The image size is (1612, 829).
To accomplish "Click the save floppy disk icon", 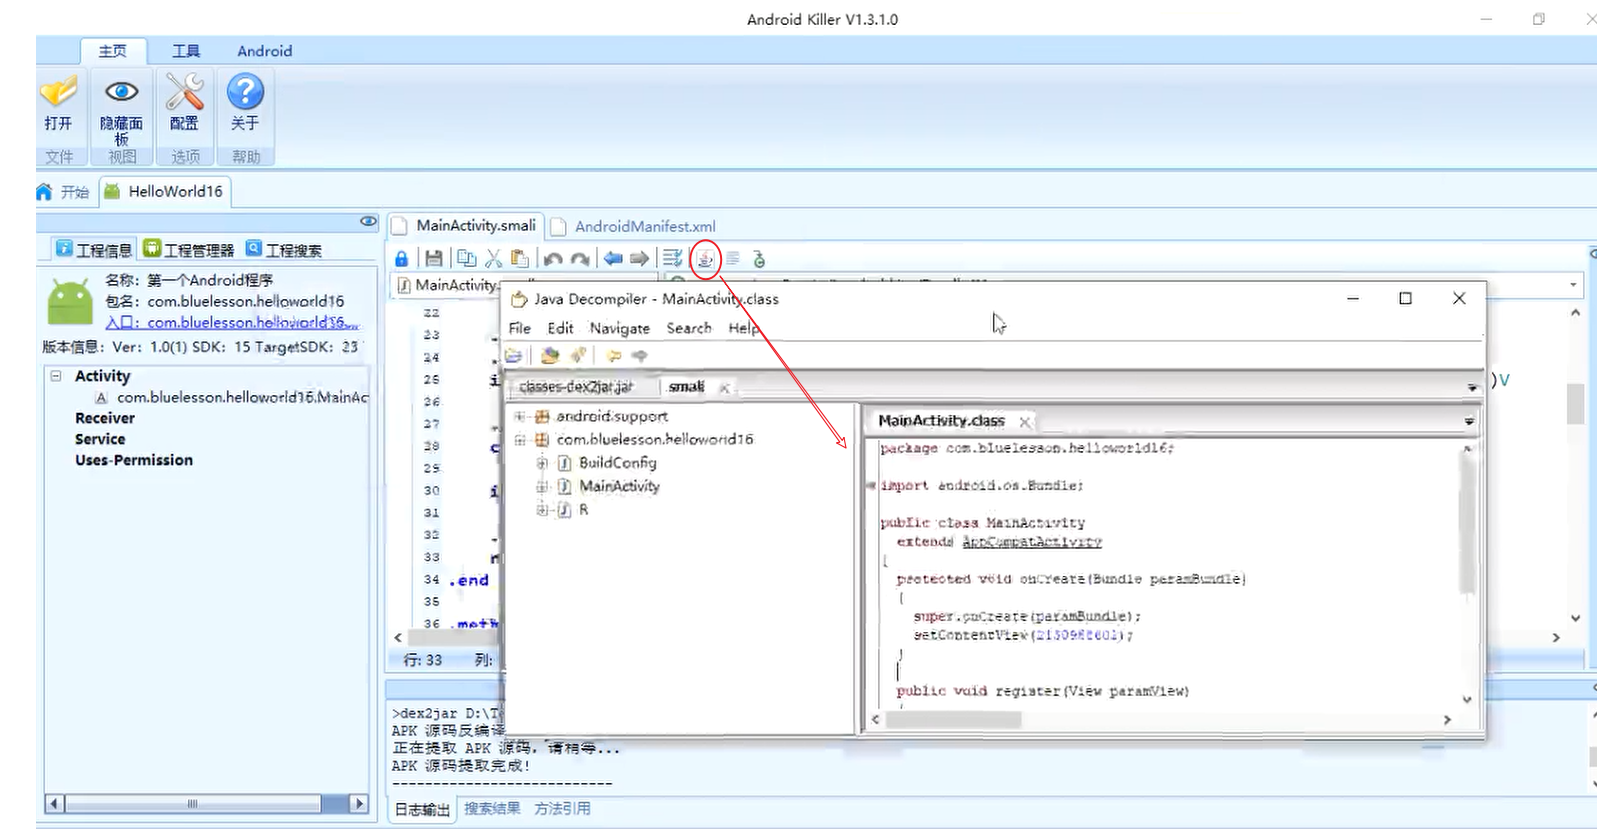I will coord(434,259).
